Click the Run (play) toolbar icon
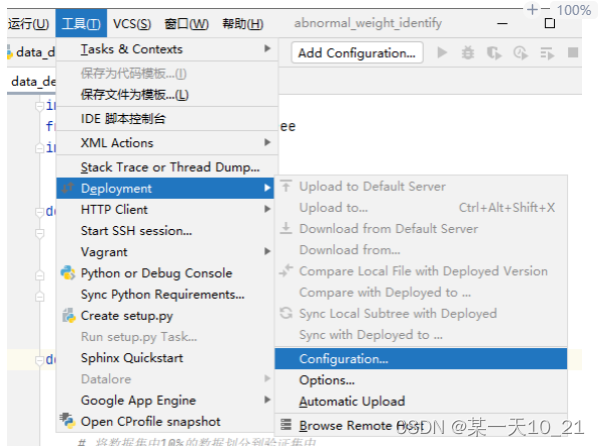The image size is (600, 446). (442, 53)
